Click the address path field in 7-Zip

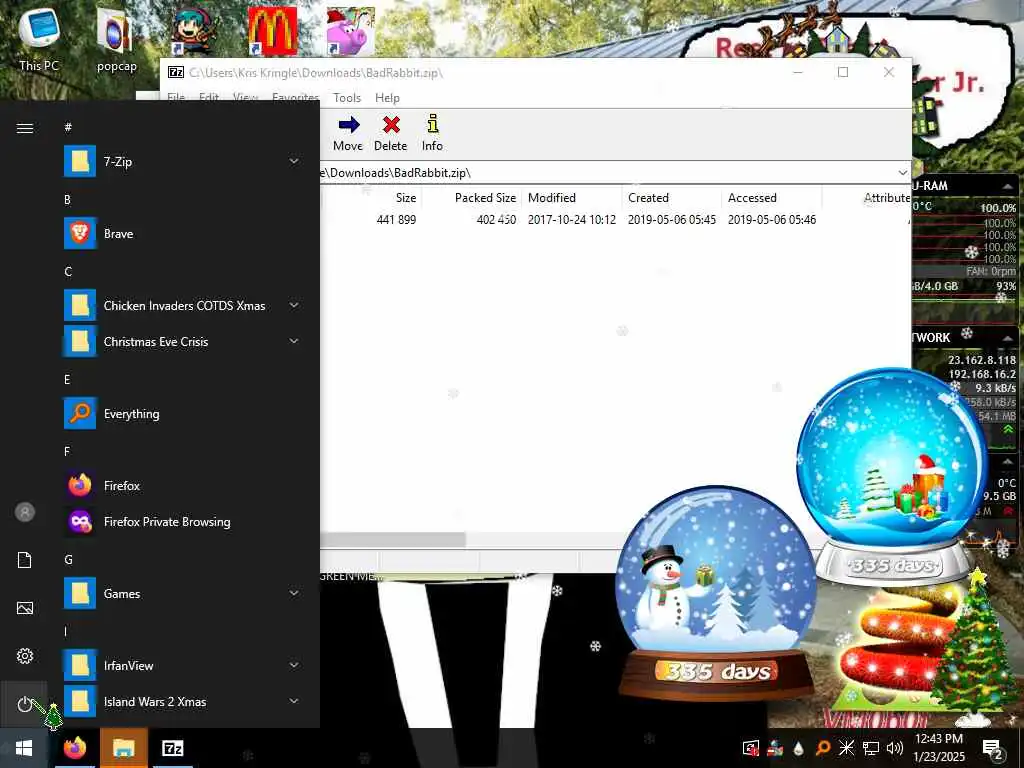coord(607,172)
